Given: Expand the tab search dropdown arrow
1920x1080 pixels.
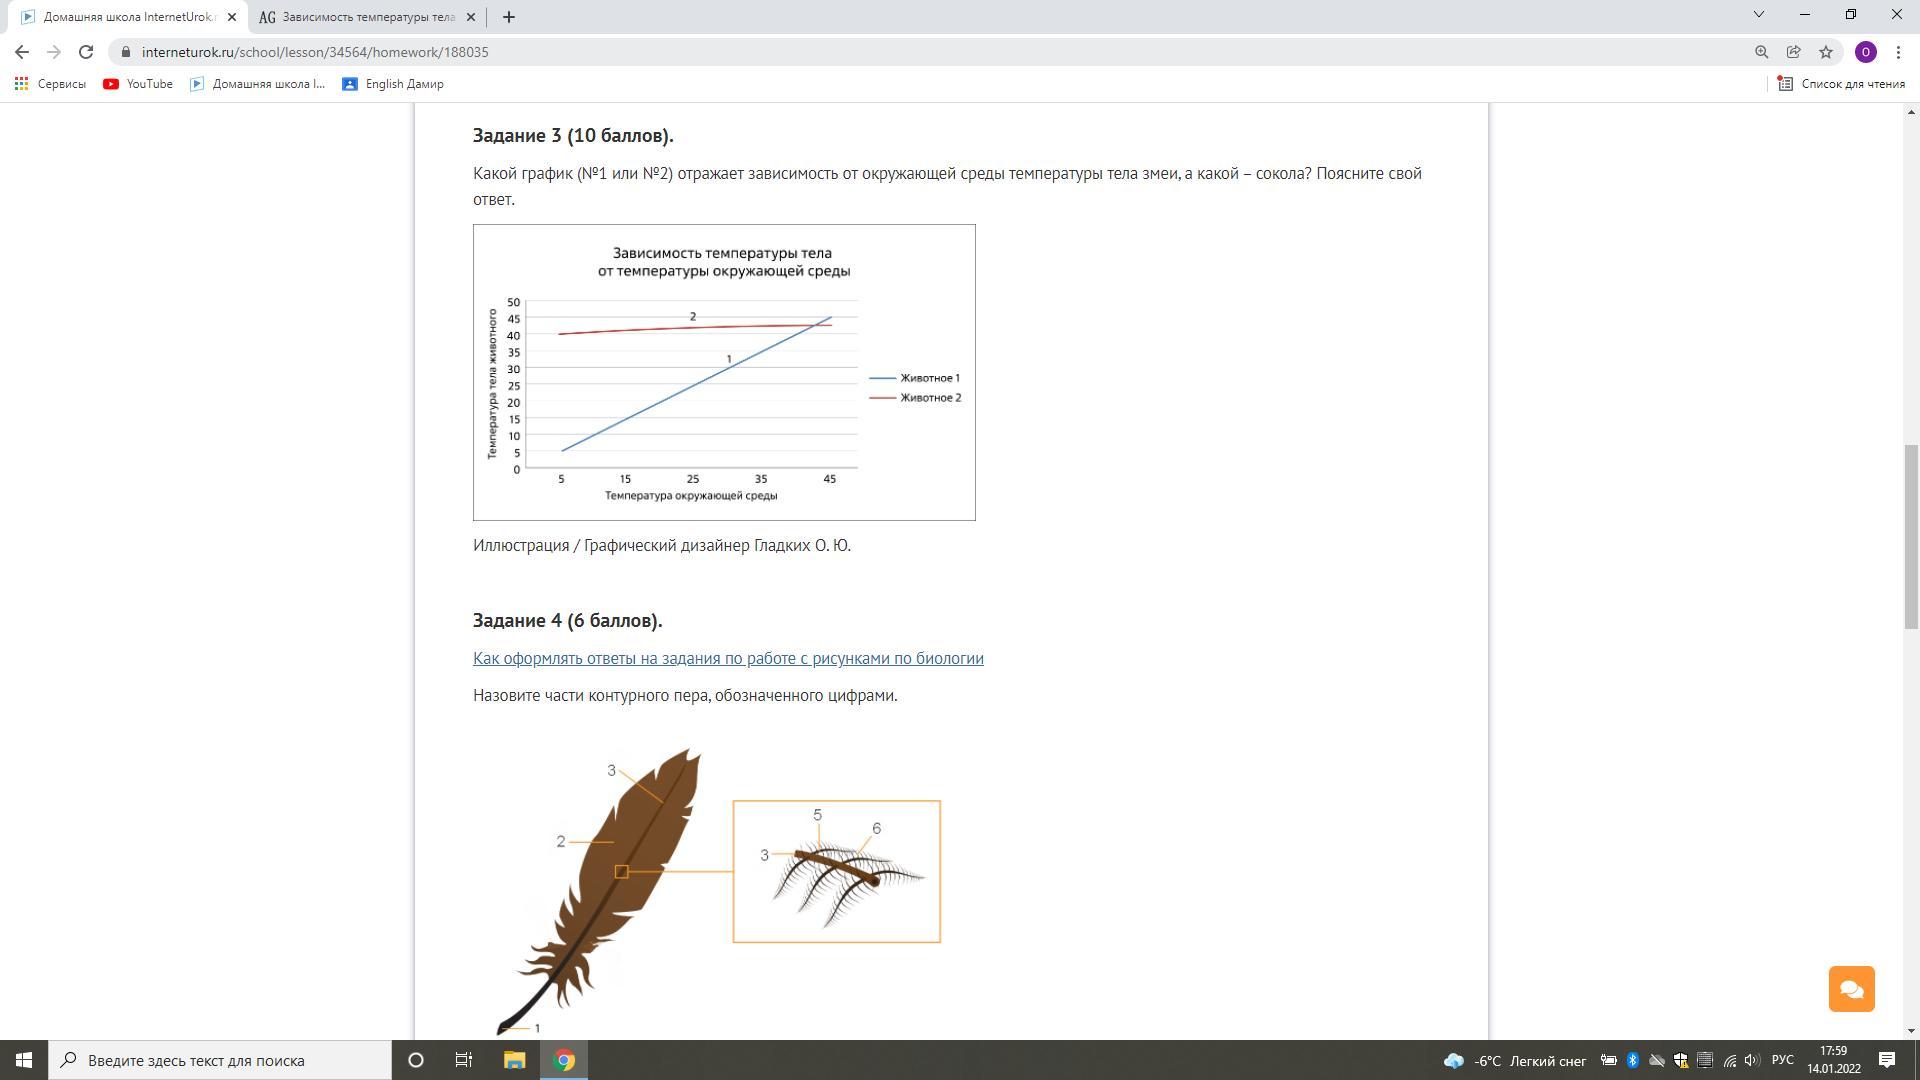Looking at the screenshot, I should [x=1759, y=15].
